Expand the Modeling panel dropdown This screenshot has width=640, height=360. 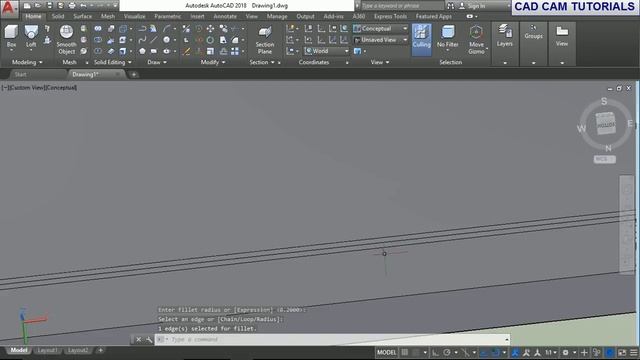27,62
